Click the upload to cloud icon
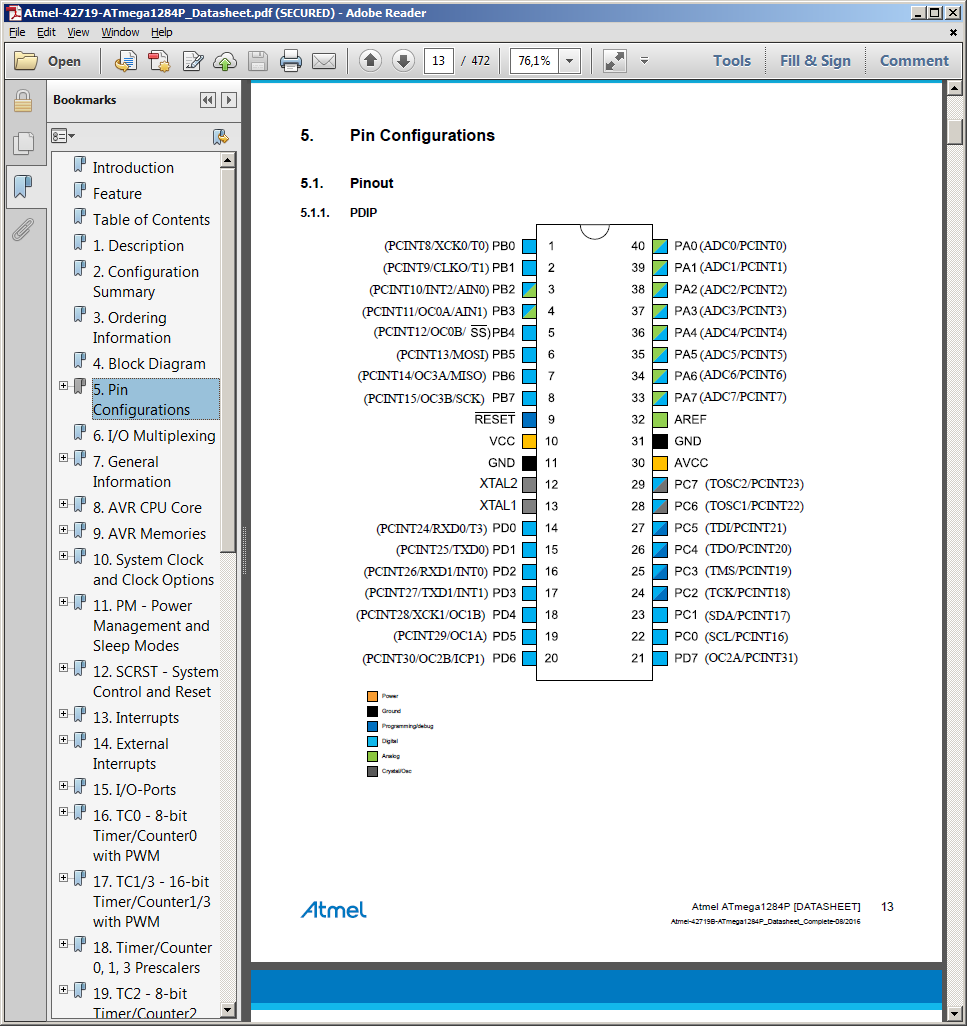The image size is (967, 1026). pyautogui.click(x=224, y=61)
